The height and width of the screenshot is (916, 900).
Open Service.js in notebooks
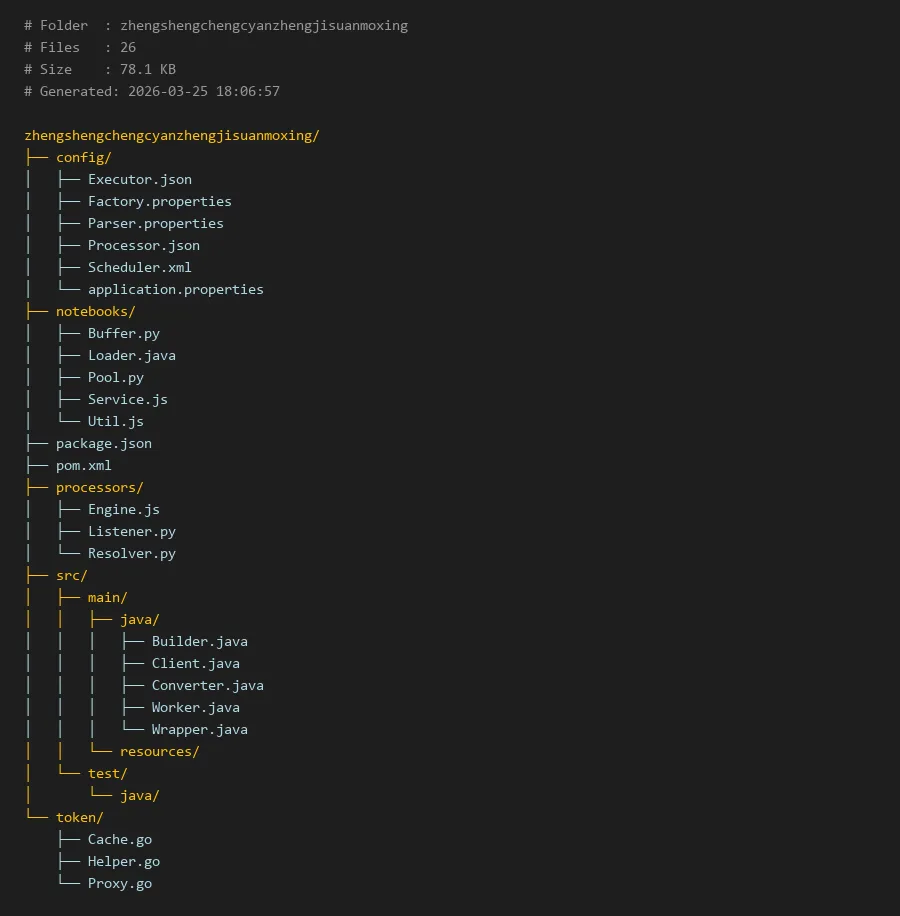click(127, 399)
